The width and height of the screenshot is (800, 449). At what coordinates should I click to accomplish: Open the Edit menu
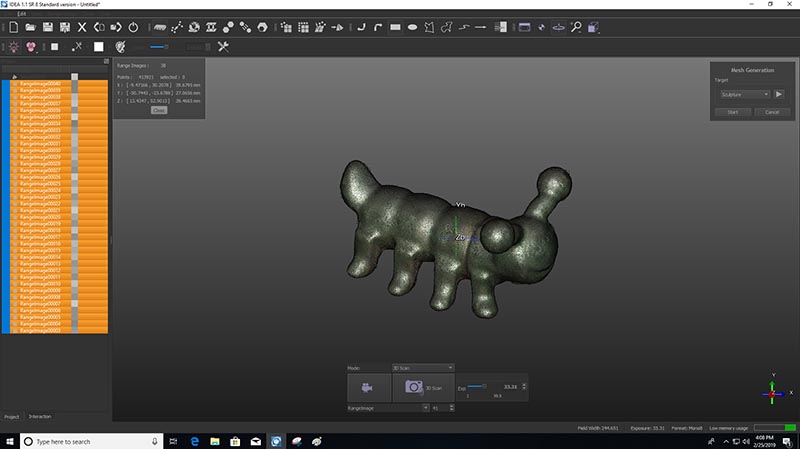[x=21, y=14]
